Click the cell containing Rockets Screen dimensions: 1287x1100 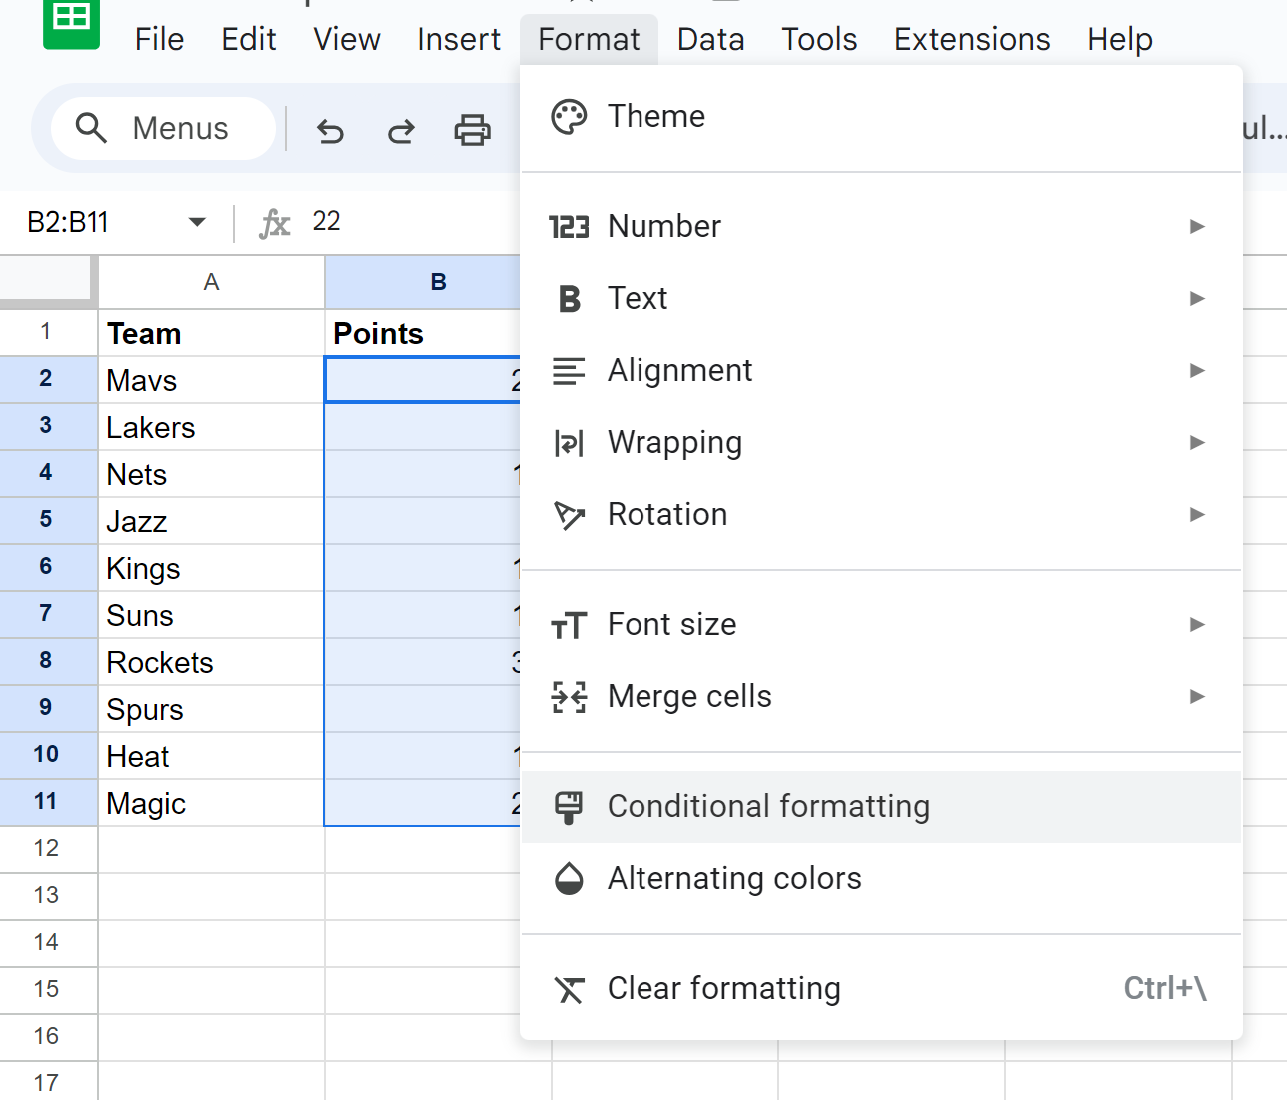pyautogui.click(x=211, y=662)
